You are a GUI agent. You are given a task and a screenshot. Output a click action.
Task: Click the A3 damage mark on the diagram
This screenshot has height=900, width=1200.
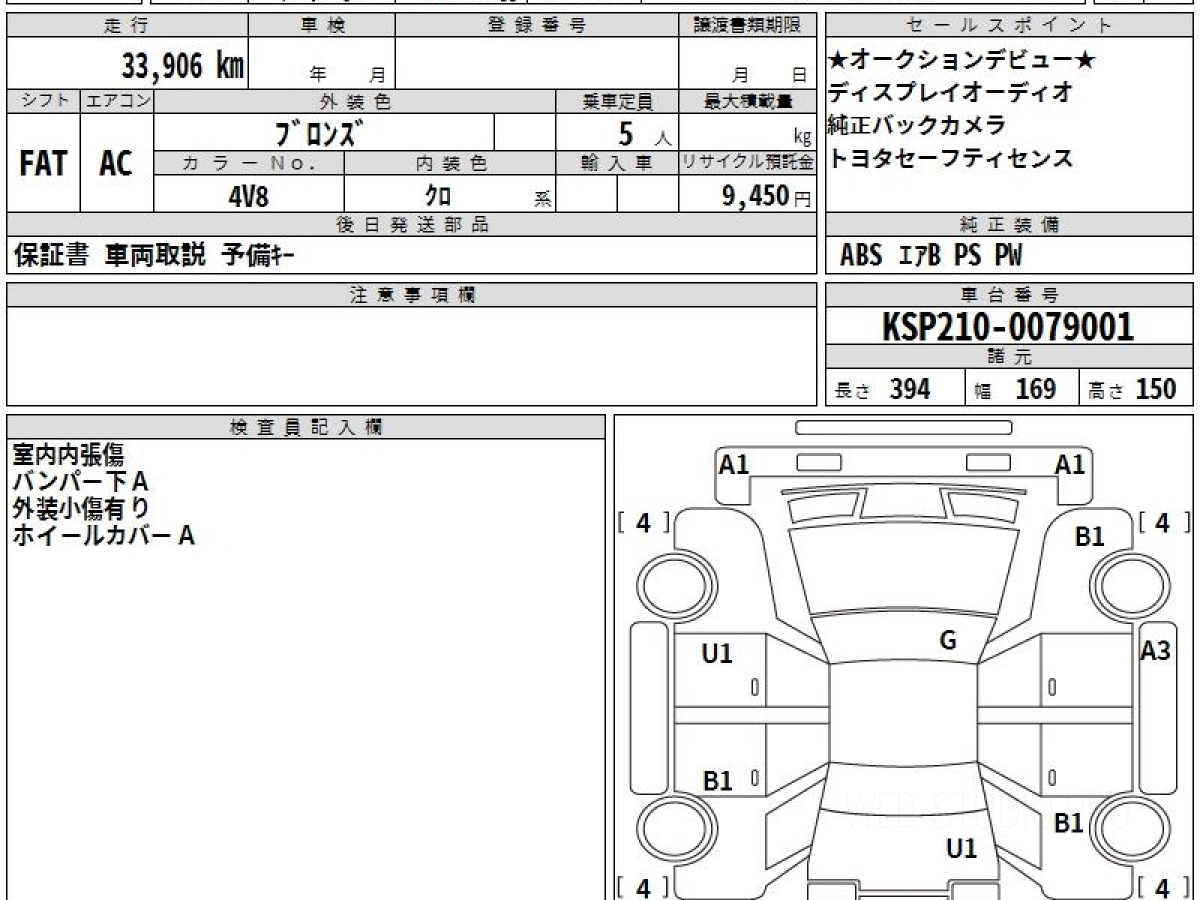tap(1156, 651)
